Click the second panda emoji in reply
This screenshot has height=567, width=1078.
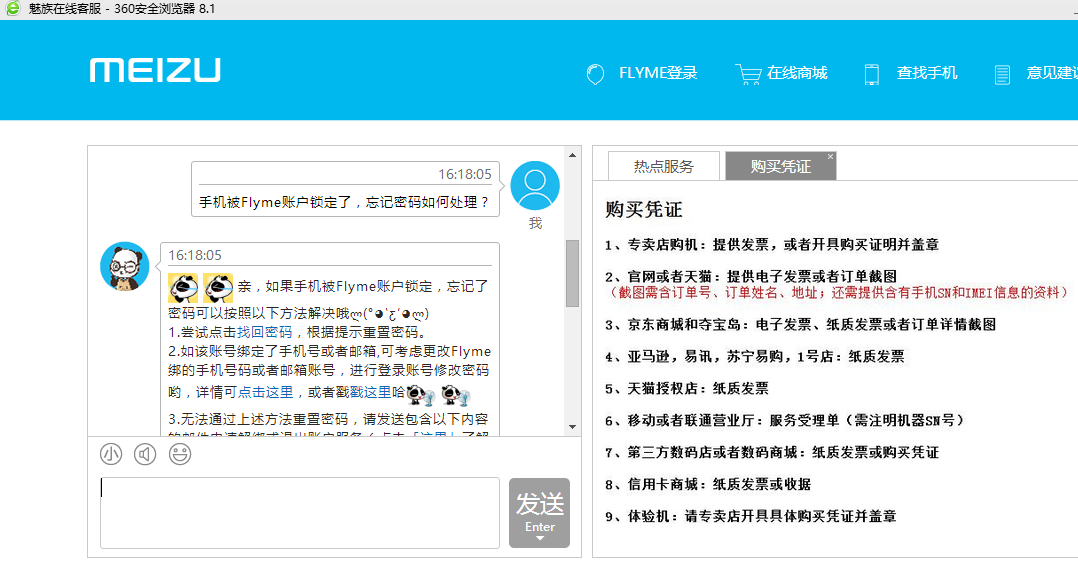218,288
